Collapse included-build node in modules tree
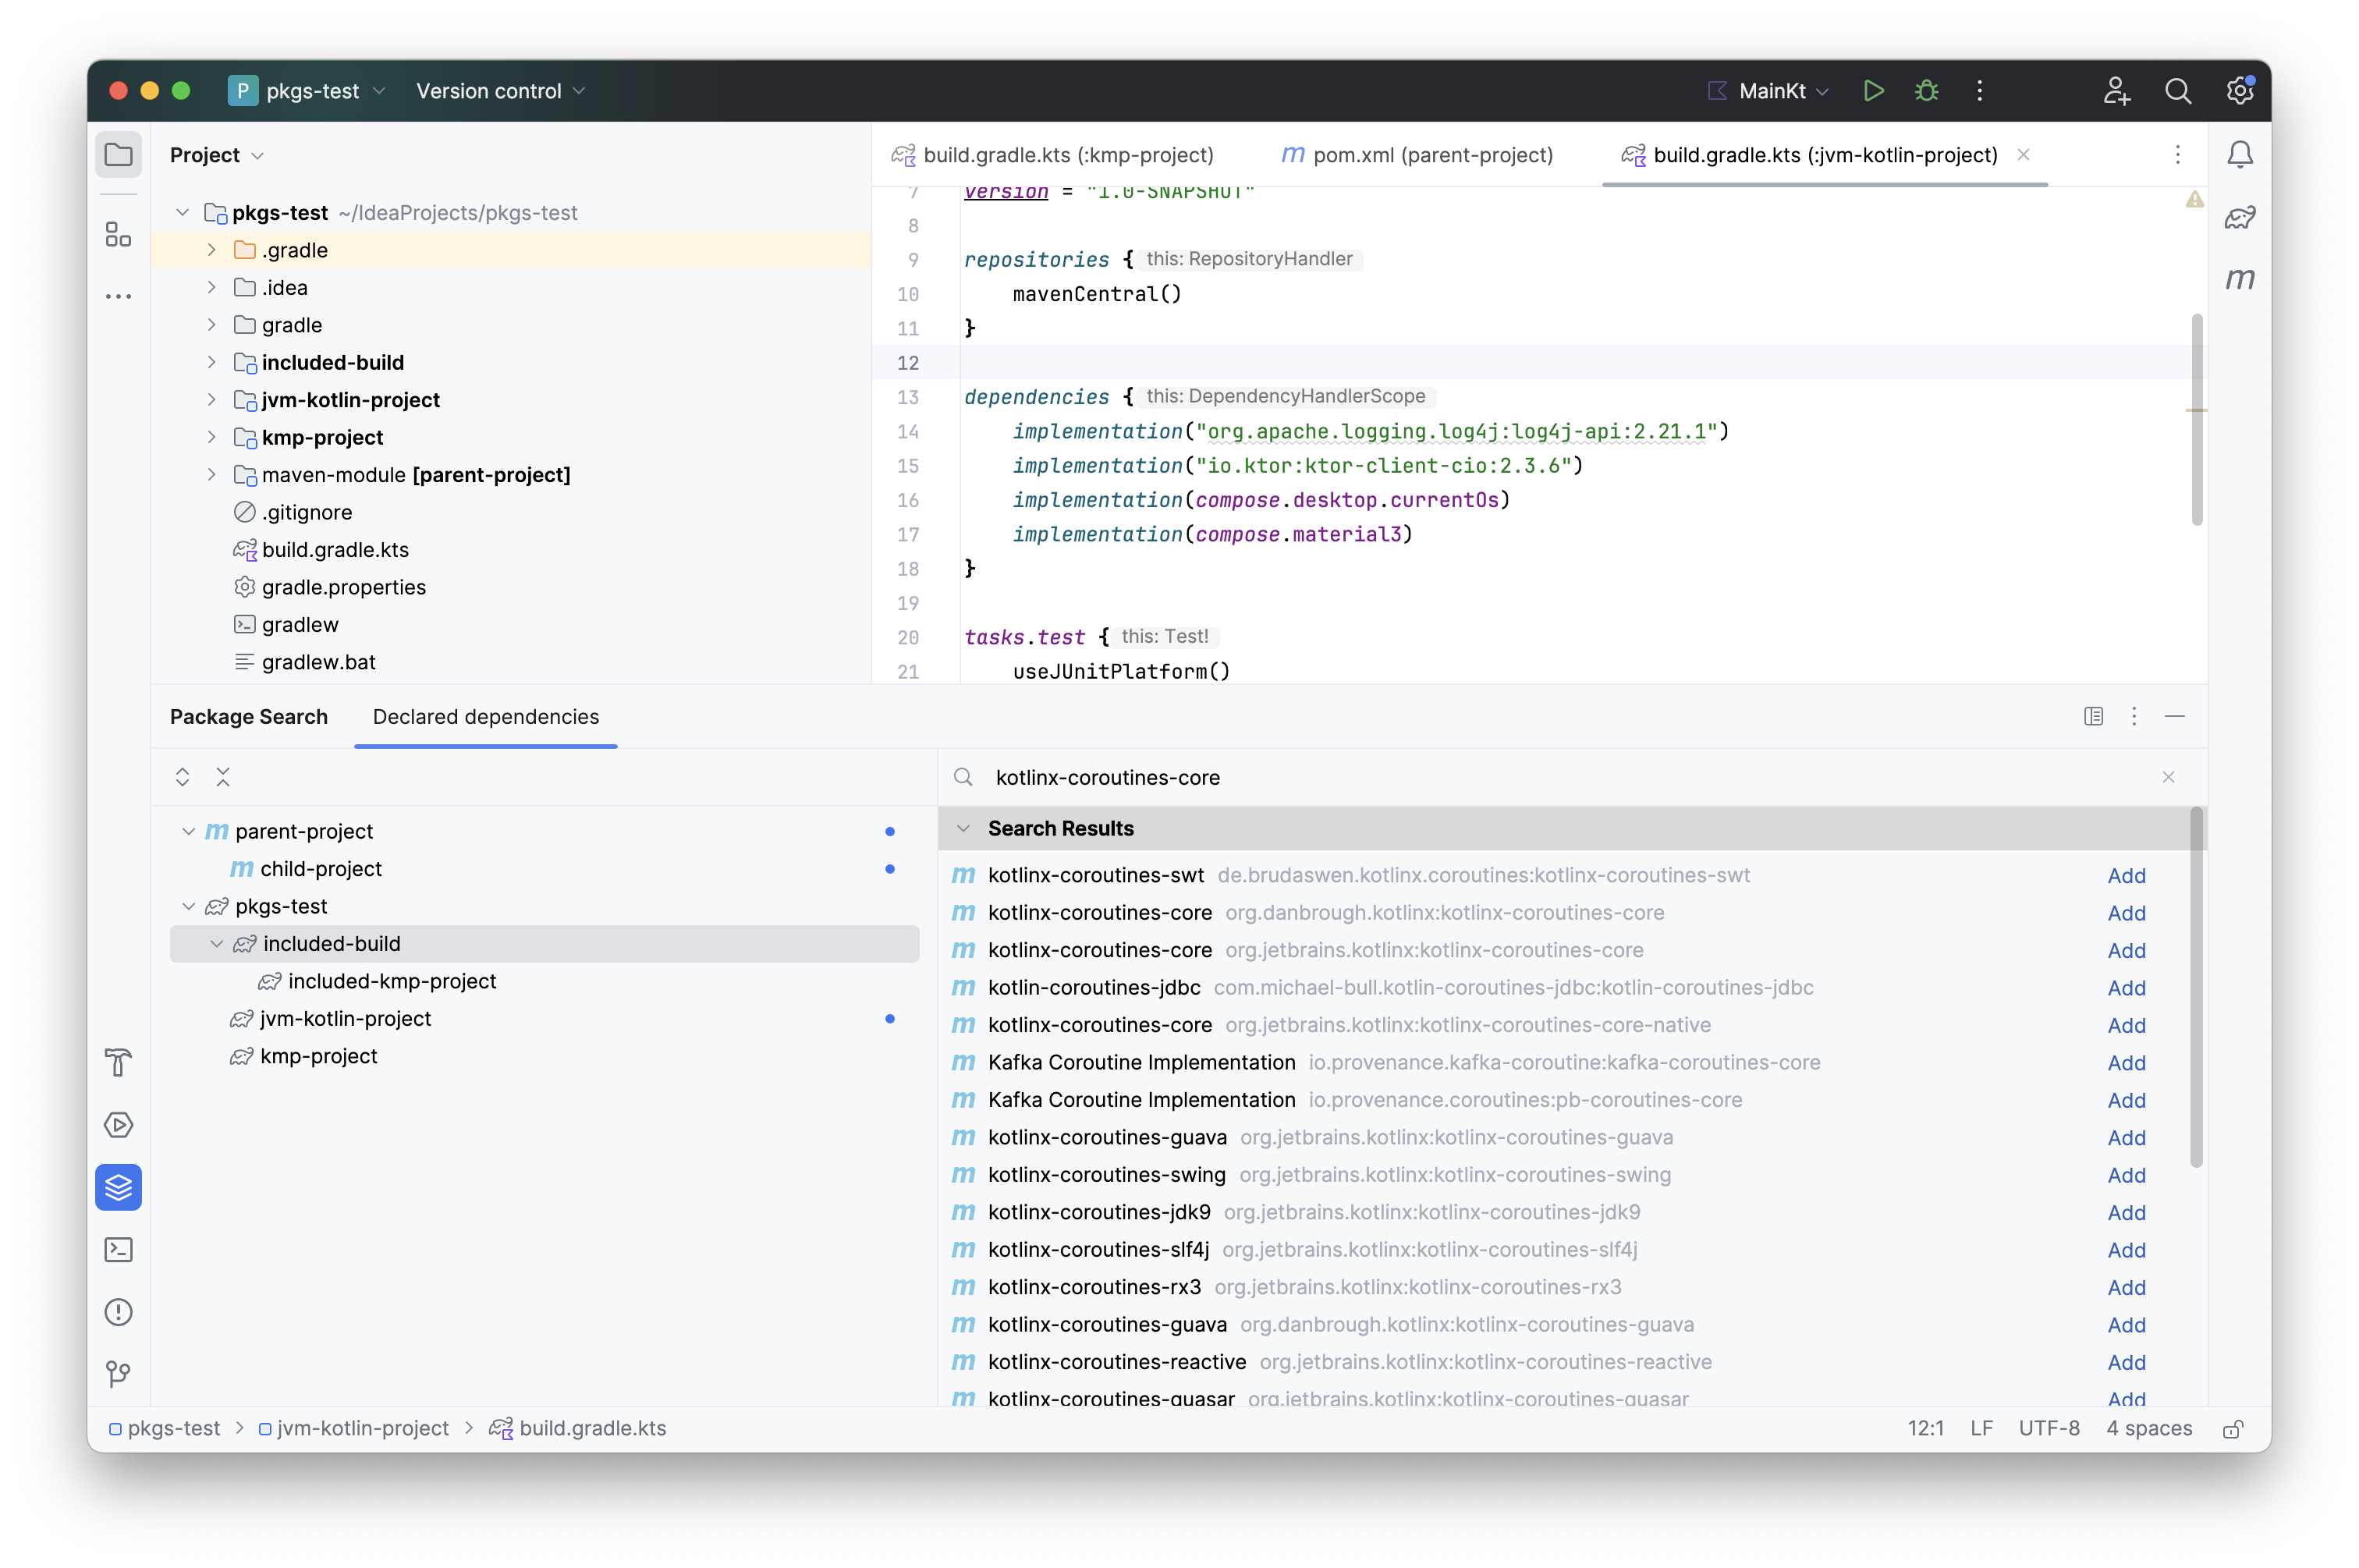This screenshot has width=2359, height=1568. (216, 944)
